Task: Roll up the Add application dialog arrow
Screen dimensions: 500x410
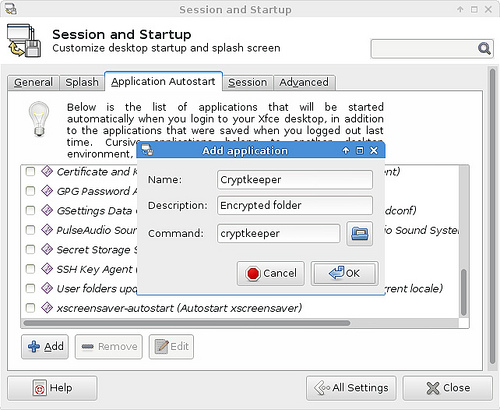Action: 346,151
